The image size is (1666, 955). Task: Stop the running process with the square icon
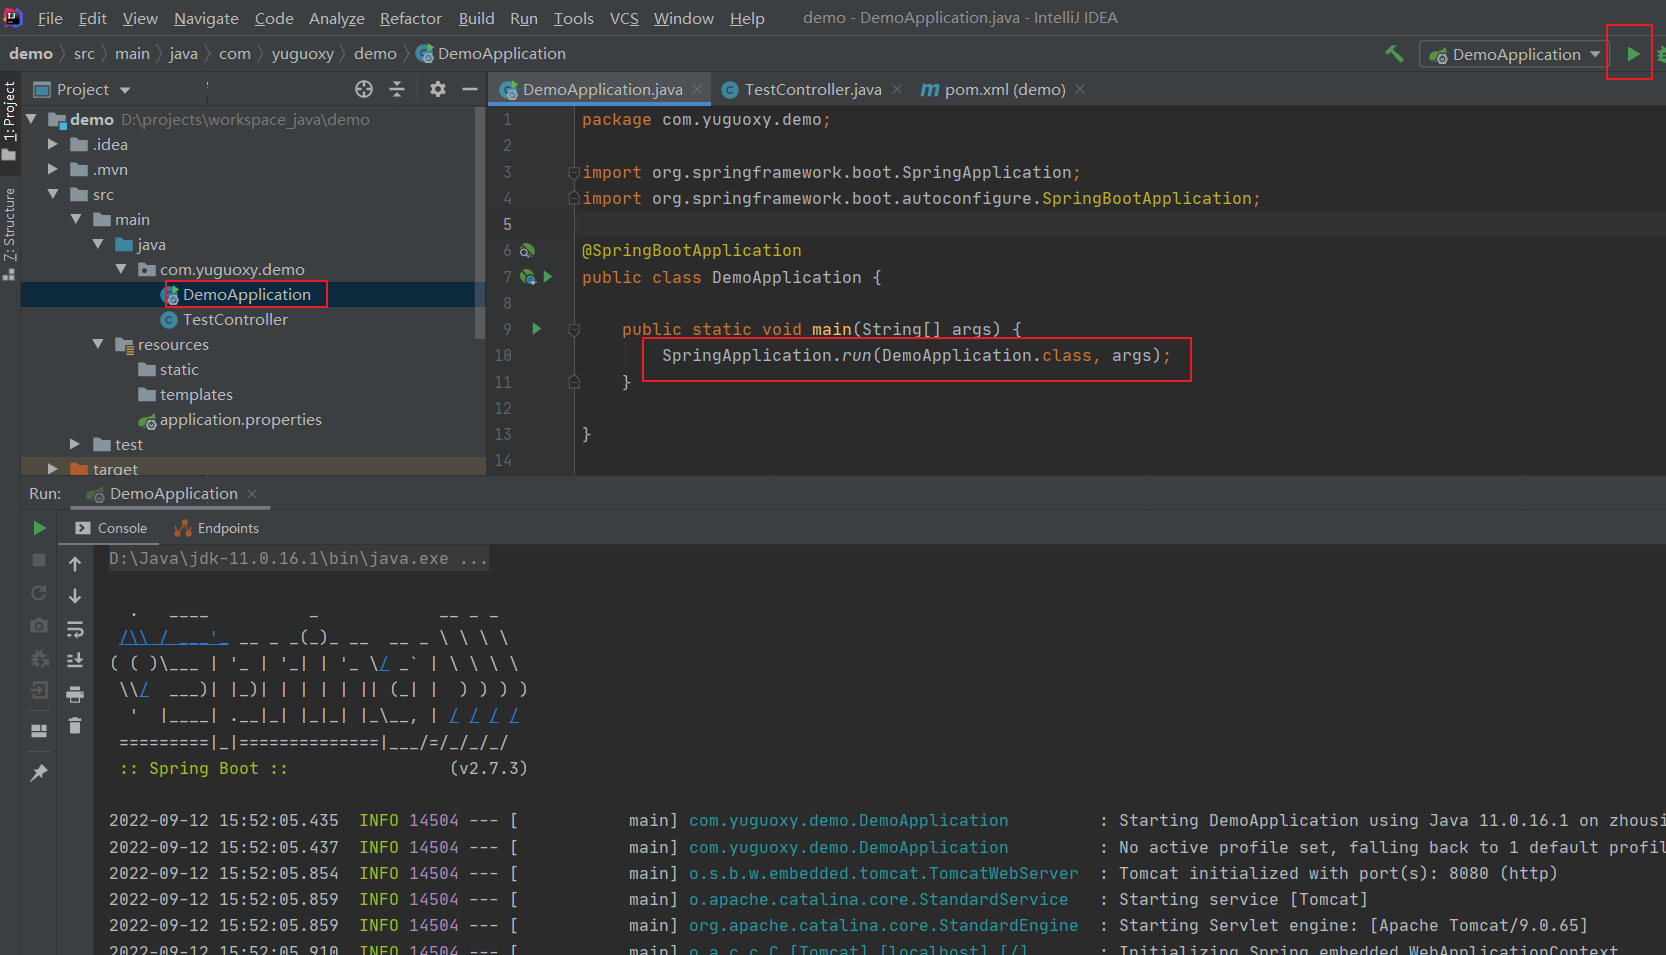(x=39, y=560)
